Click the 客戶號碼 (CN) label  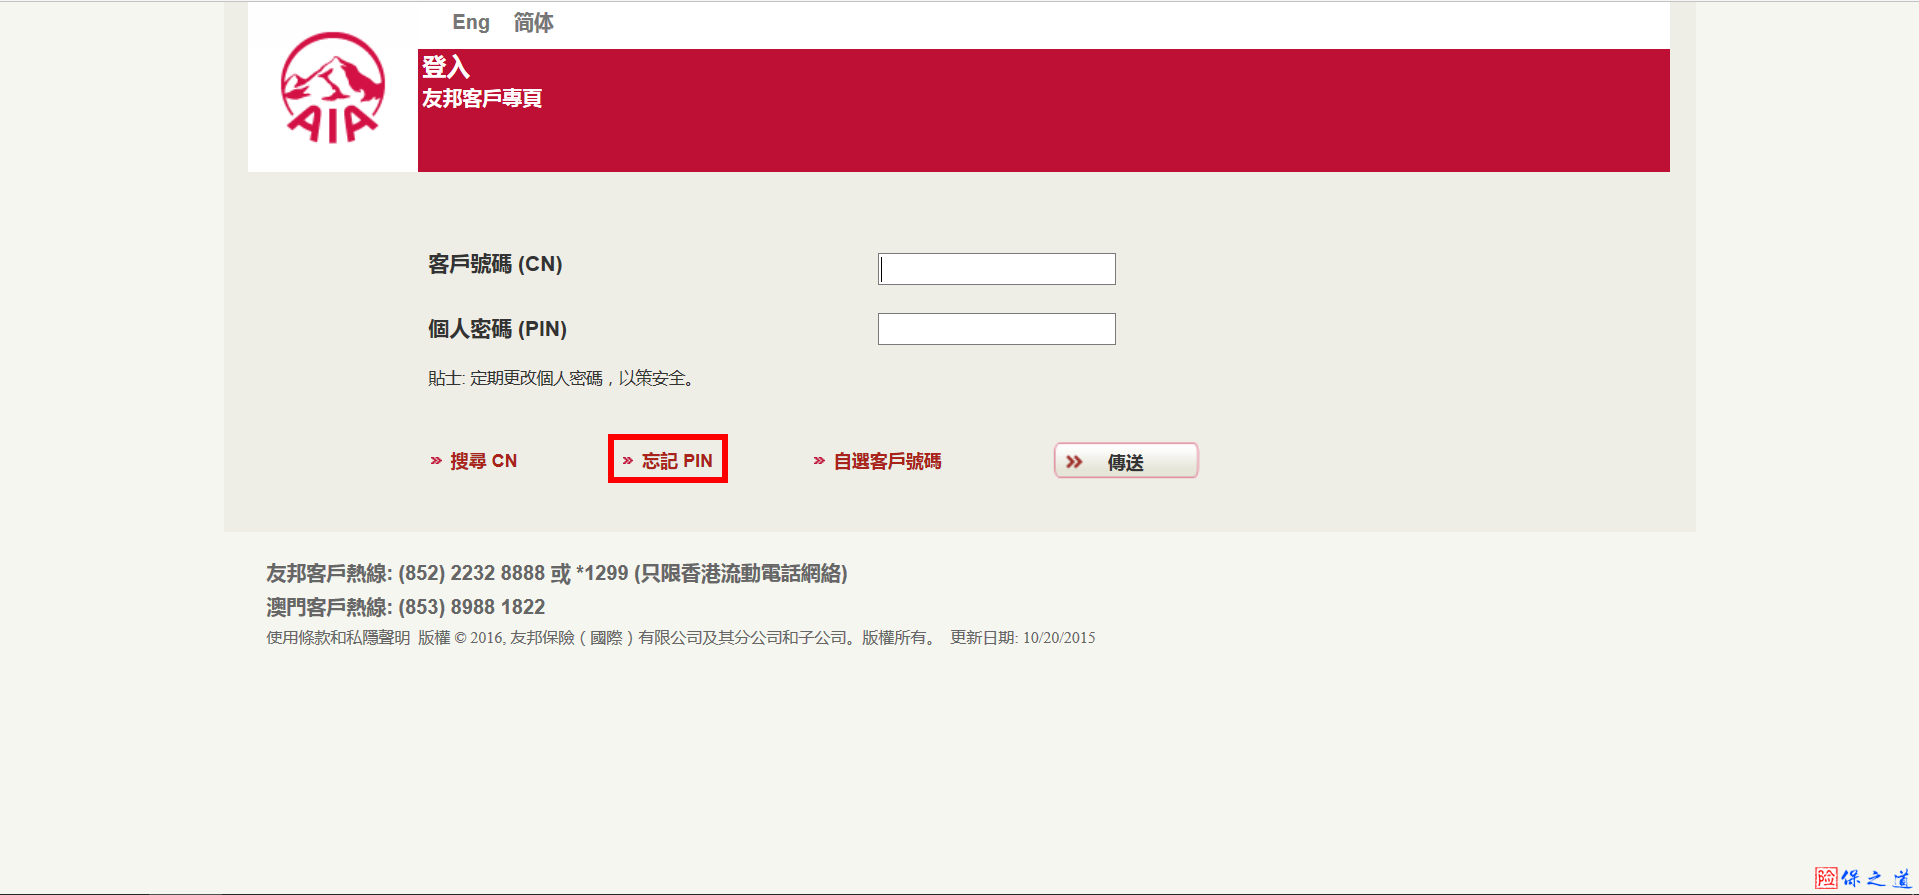tap(495, 264)
